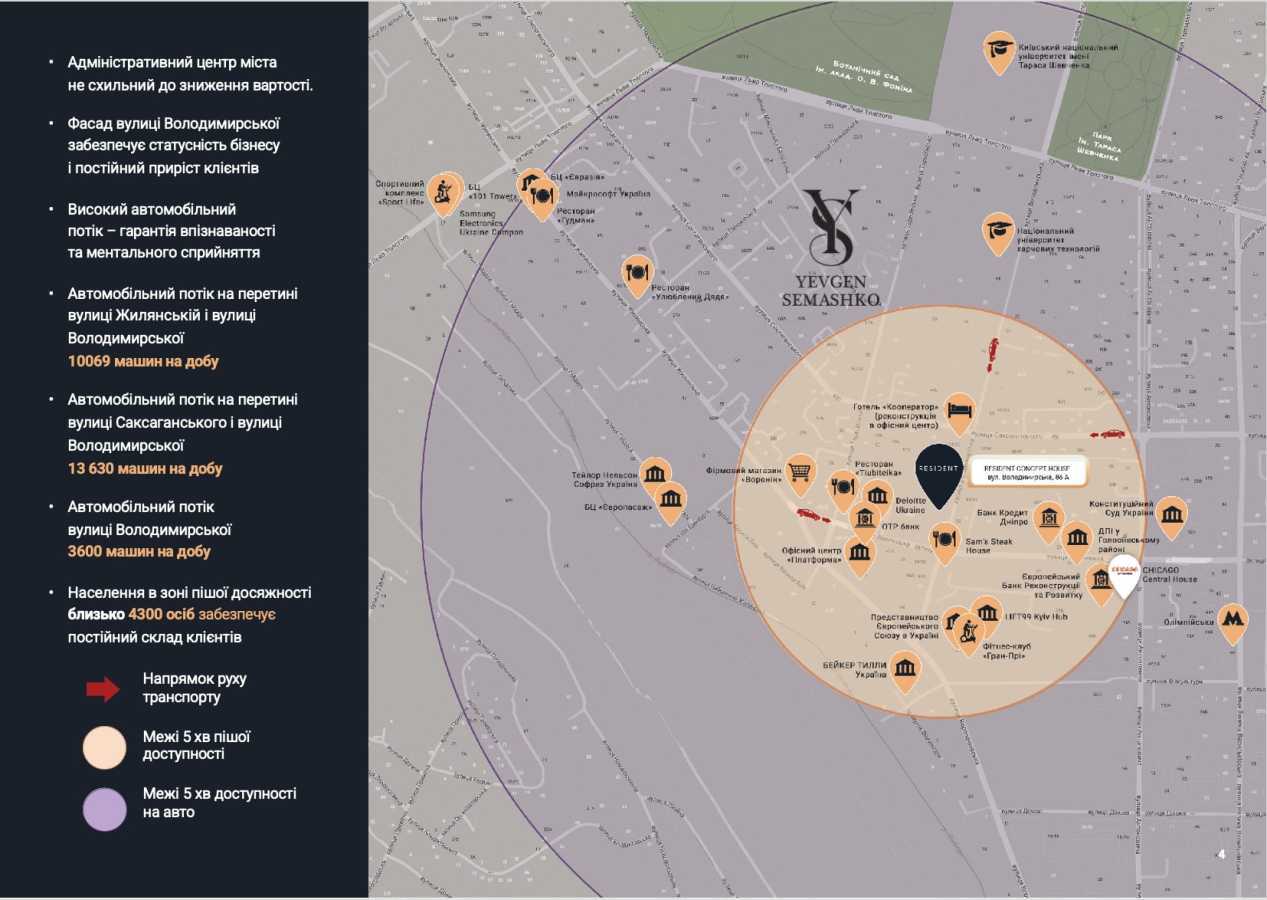Click the Олімпійська metro station marker

(x=1233, y=621)
